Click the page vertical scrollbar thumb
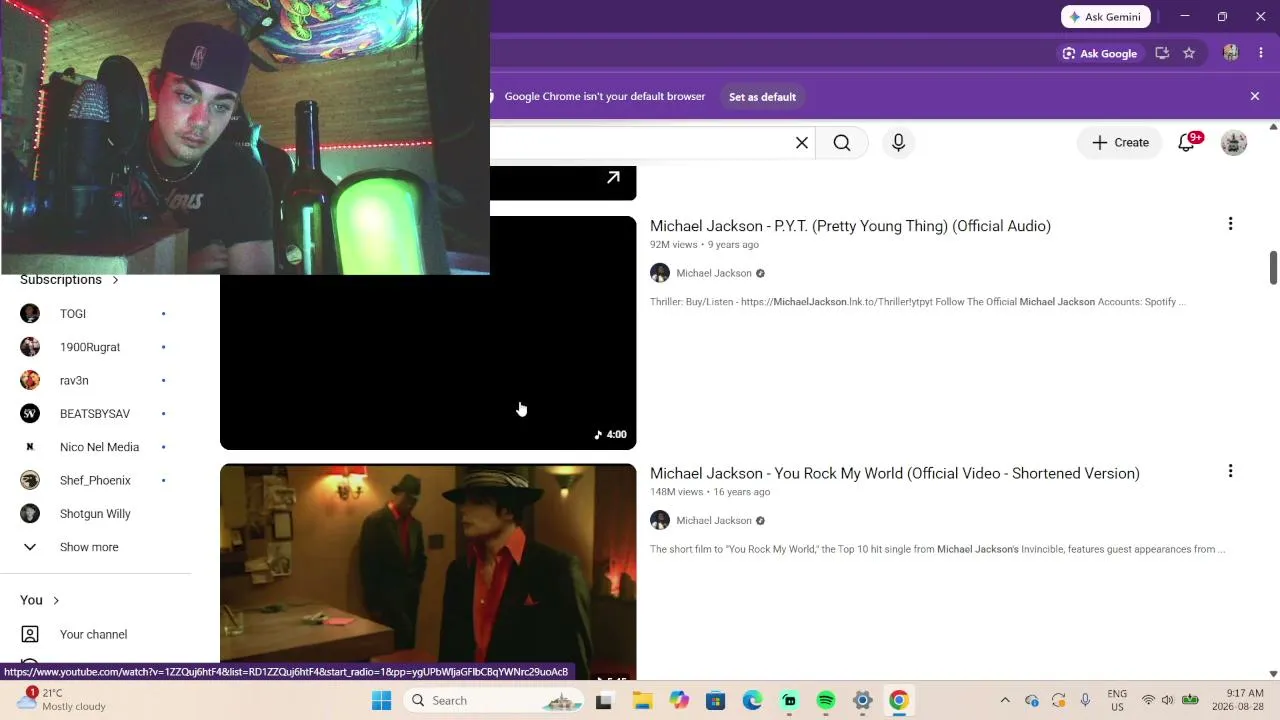This screenshot has width=1280, height=720. pyautogui.click(x=1273, y=267)
